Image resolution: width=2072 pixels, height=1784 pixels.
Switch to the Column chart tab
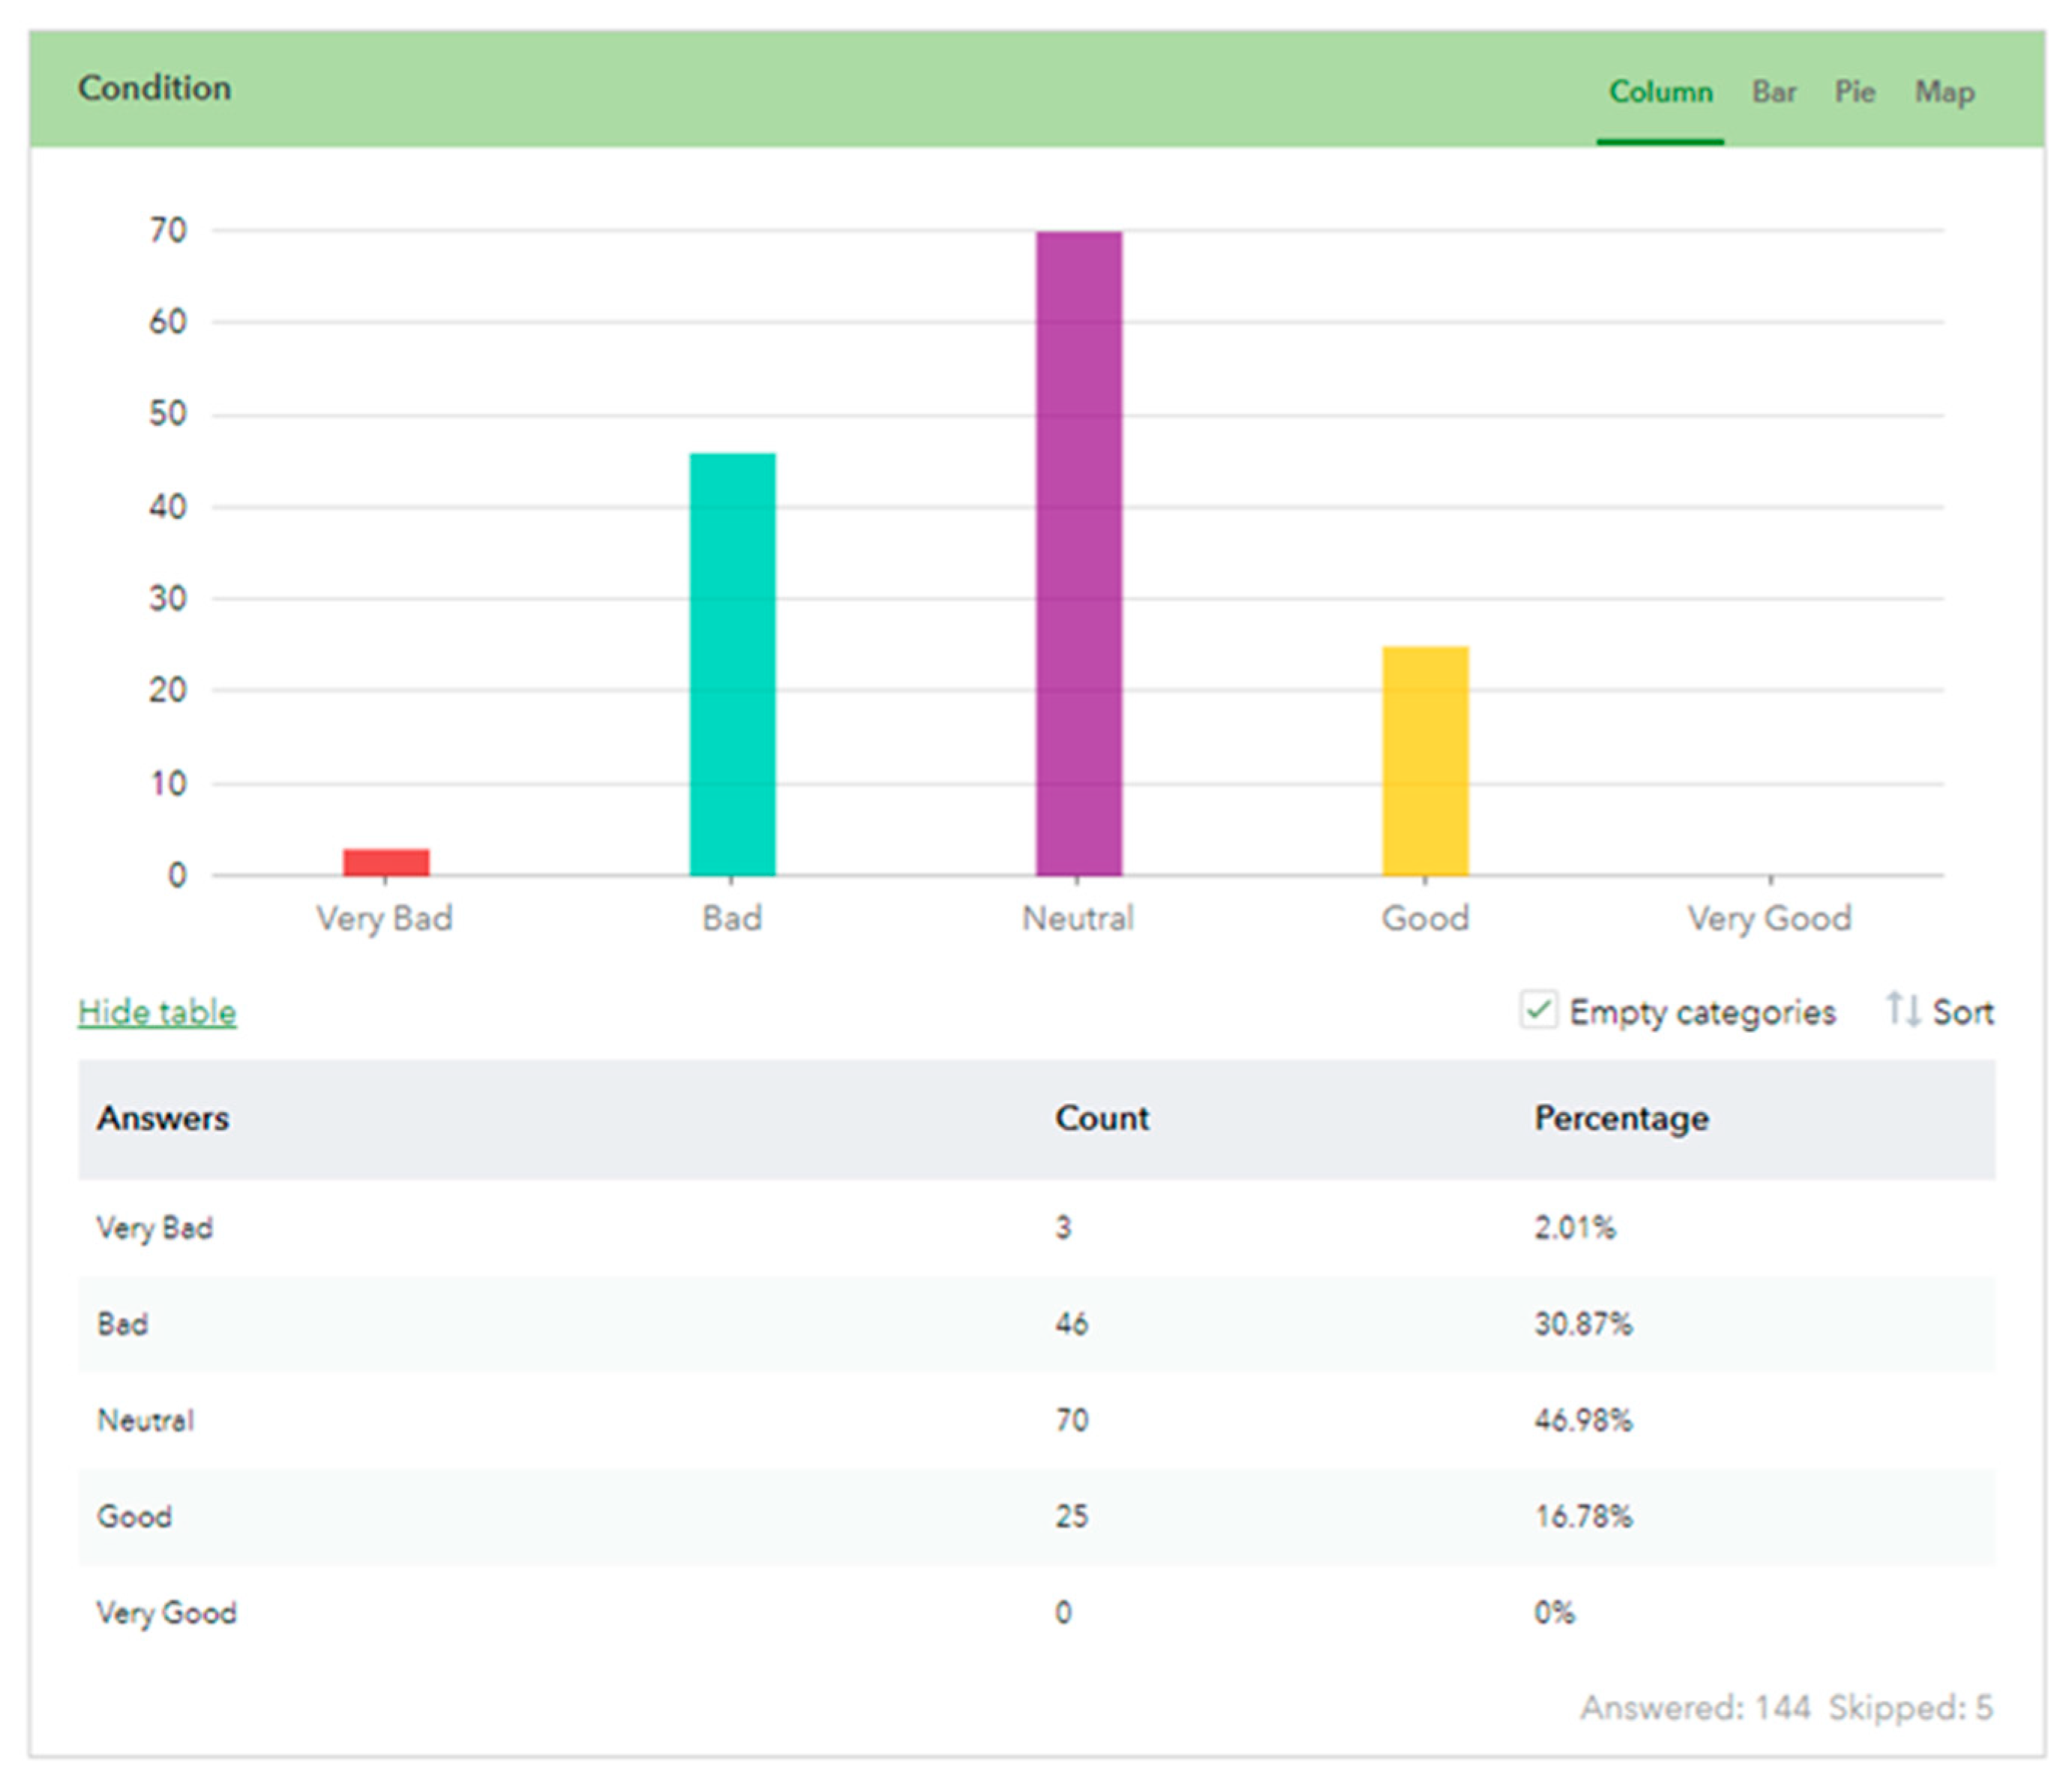(1660, 92)
